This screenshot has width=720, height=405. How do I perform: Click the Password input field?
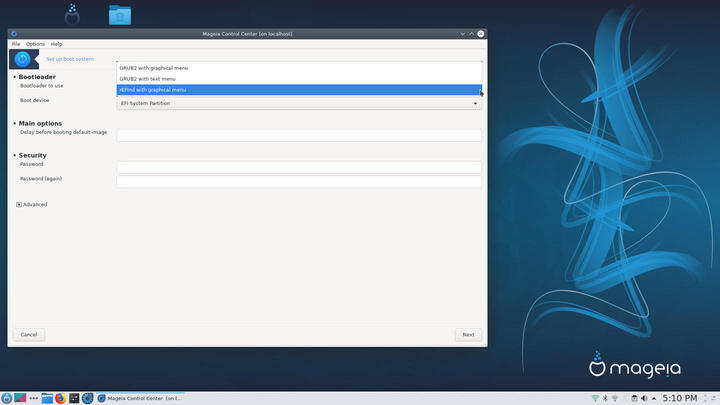299,167
